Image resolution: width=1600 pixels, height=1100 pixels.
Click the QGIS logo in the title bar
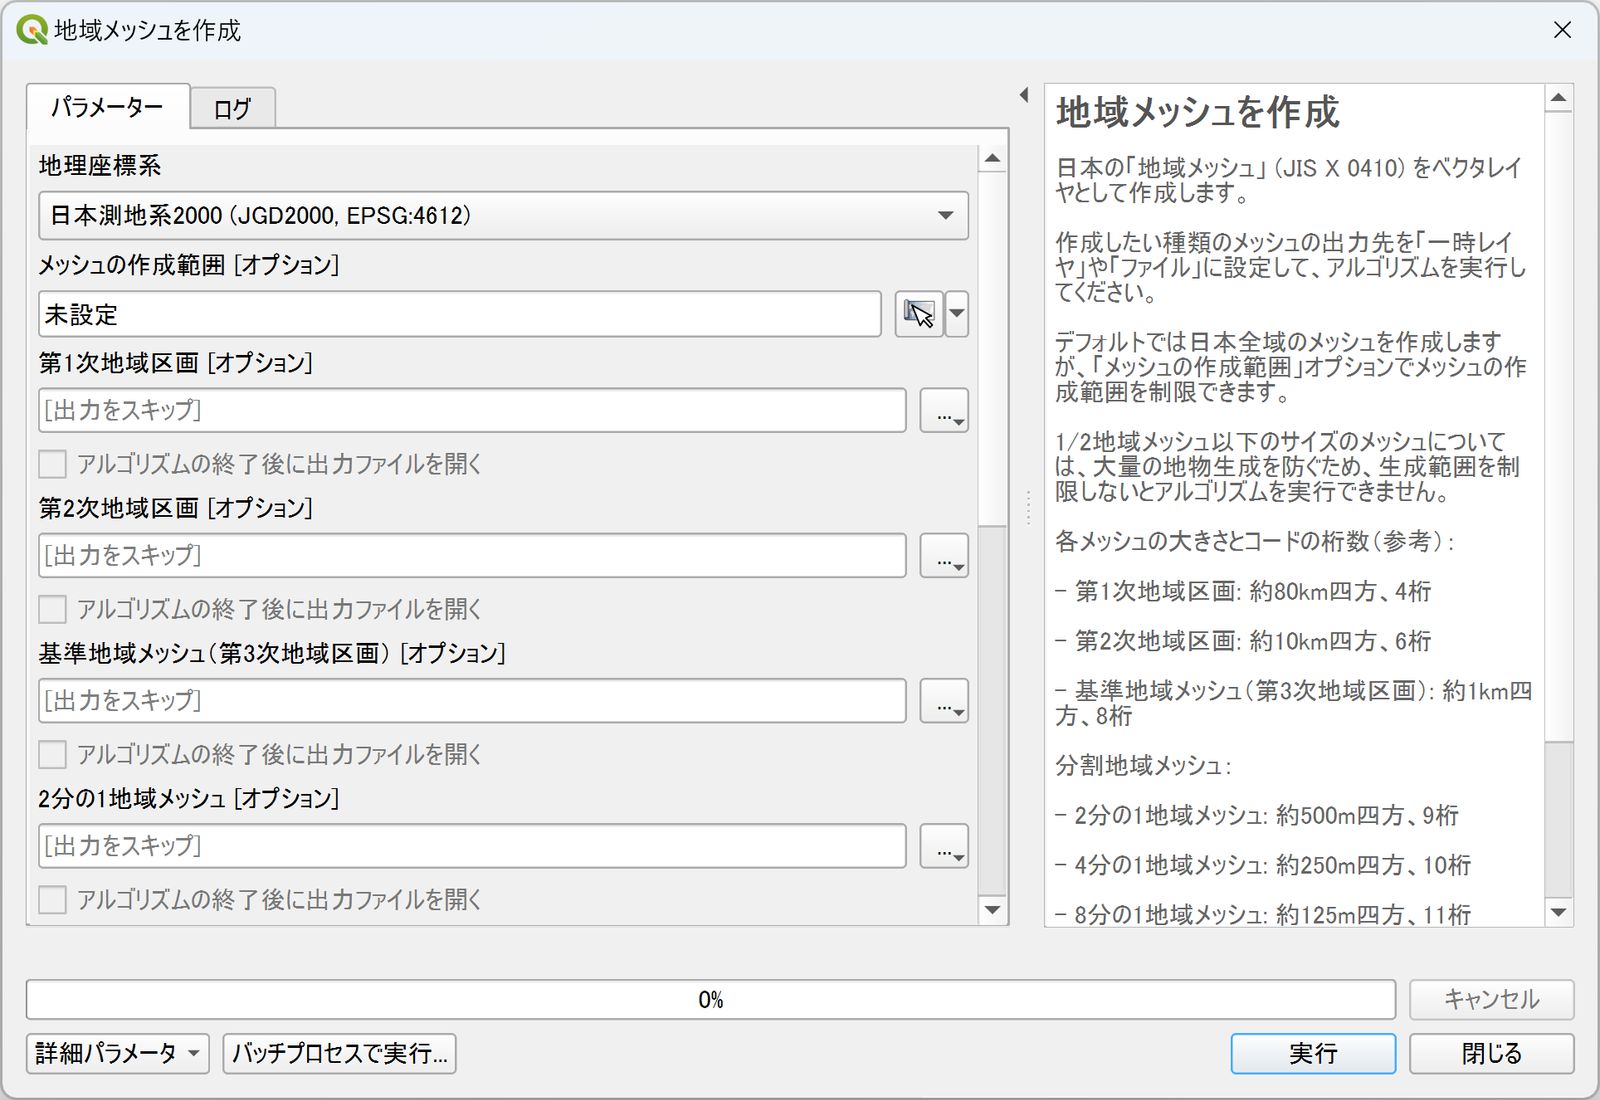[x=32, y=30]
